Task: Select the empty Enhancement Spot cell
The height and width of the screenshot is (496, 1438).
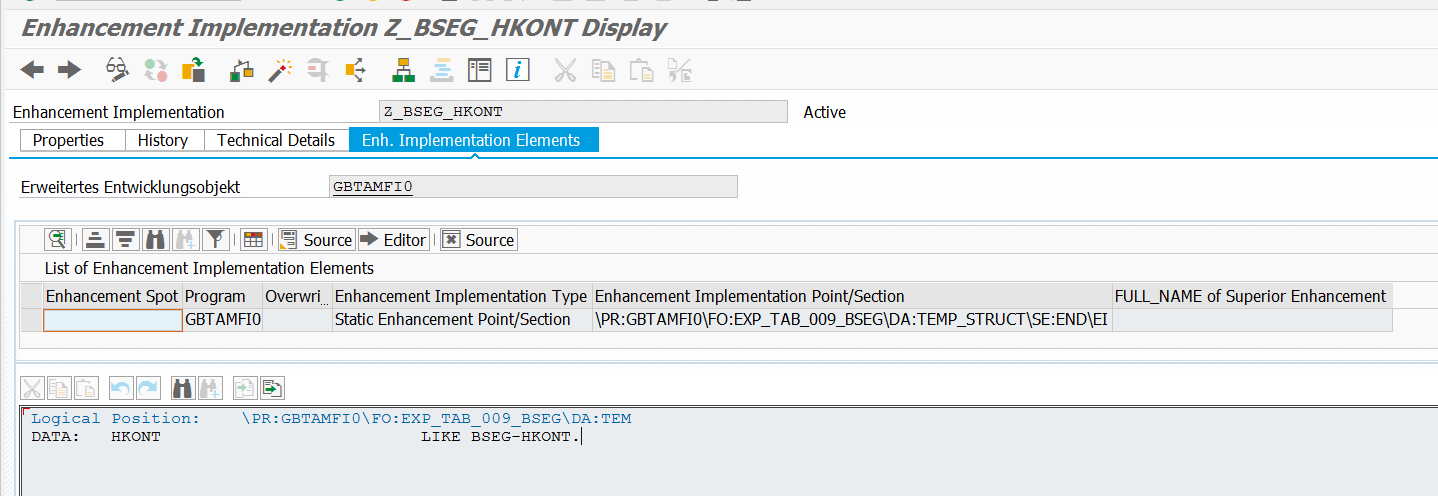Action: (x=112, y=320)
